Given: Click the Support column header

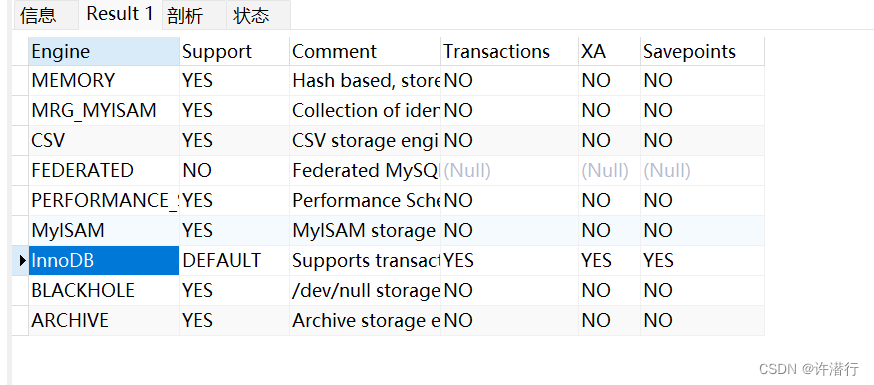Looking at the screenshot, I should click(235, 52).
